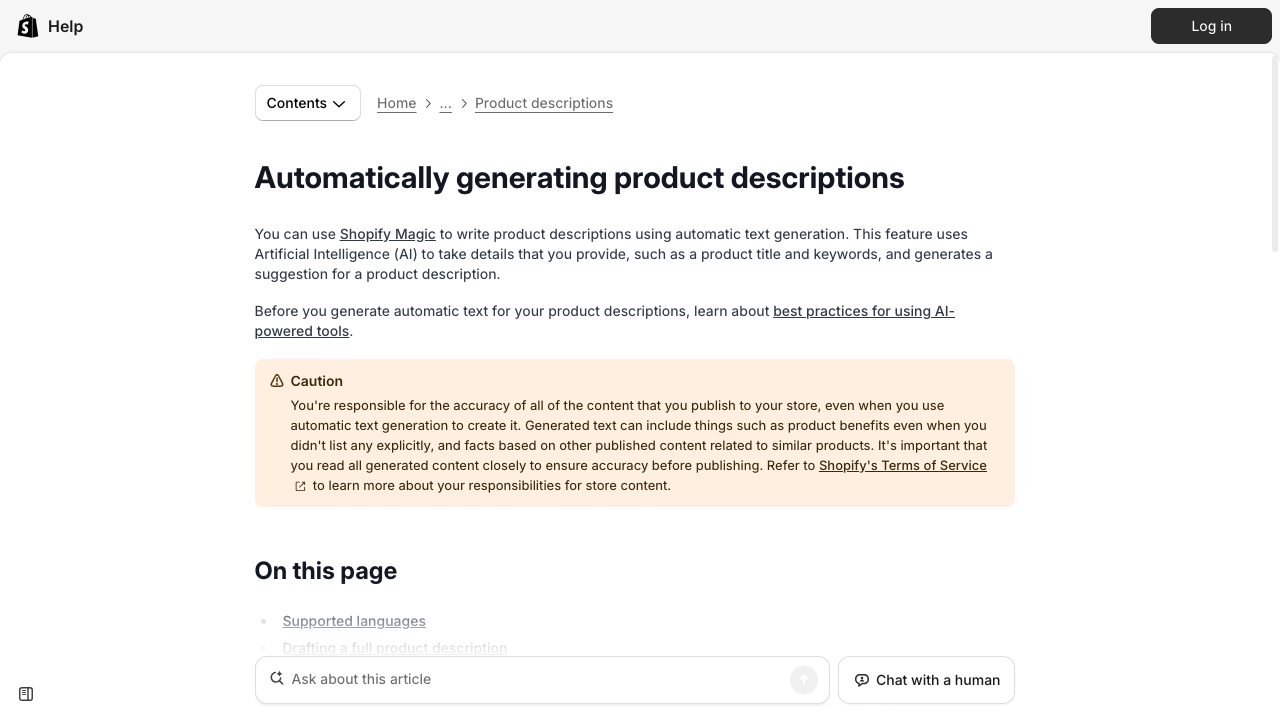1280x720 pixels.
Task: Click the external link icon after Terms of Service
Action: coord(300,486)
